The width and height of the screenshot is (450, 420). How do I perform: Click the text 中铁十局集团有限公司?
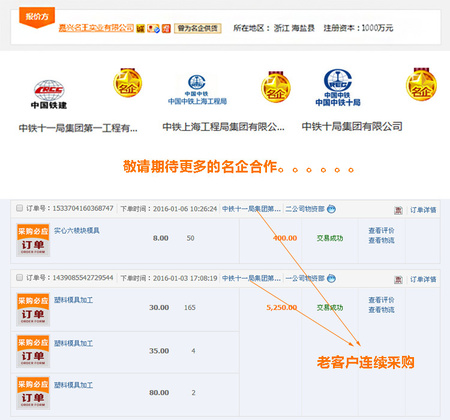(x=352, y=127)
